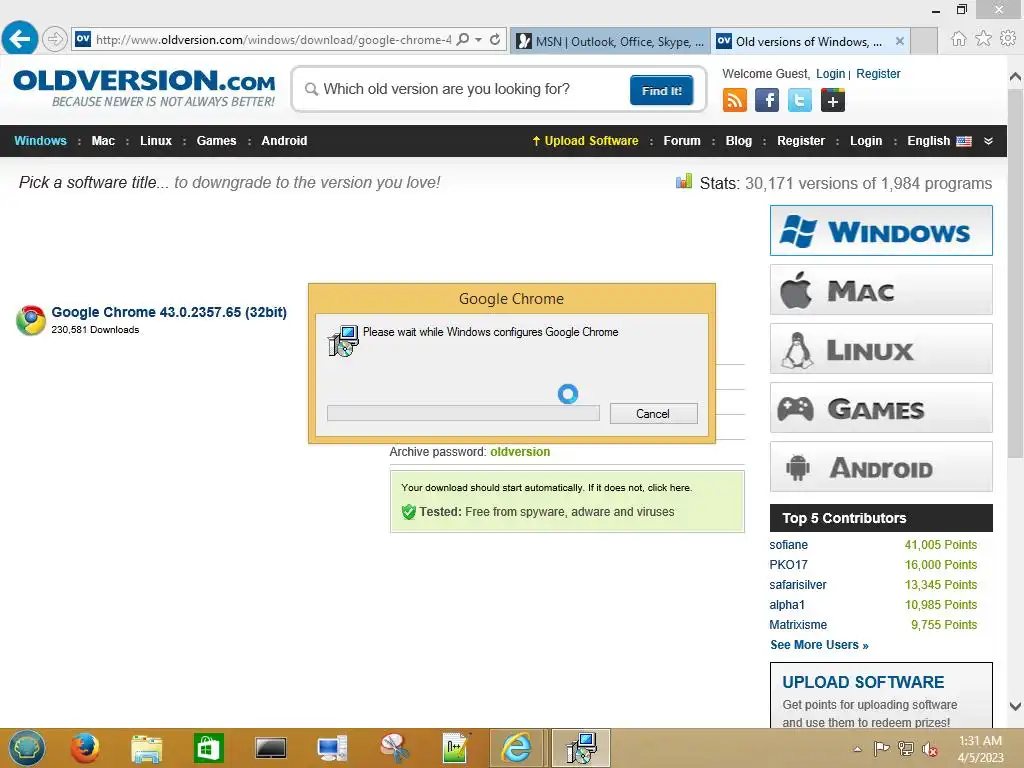Open the English language selector
The image size is (1024, 768).
click(939, 141)
